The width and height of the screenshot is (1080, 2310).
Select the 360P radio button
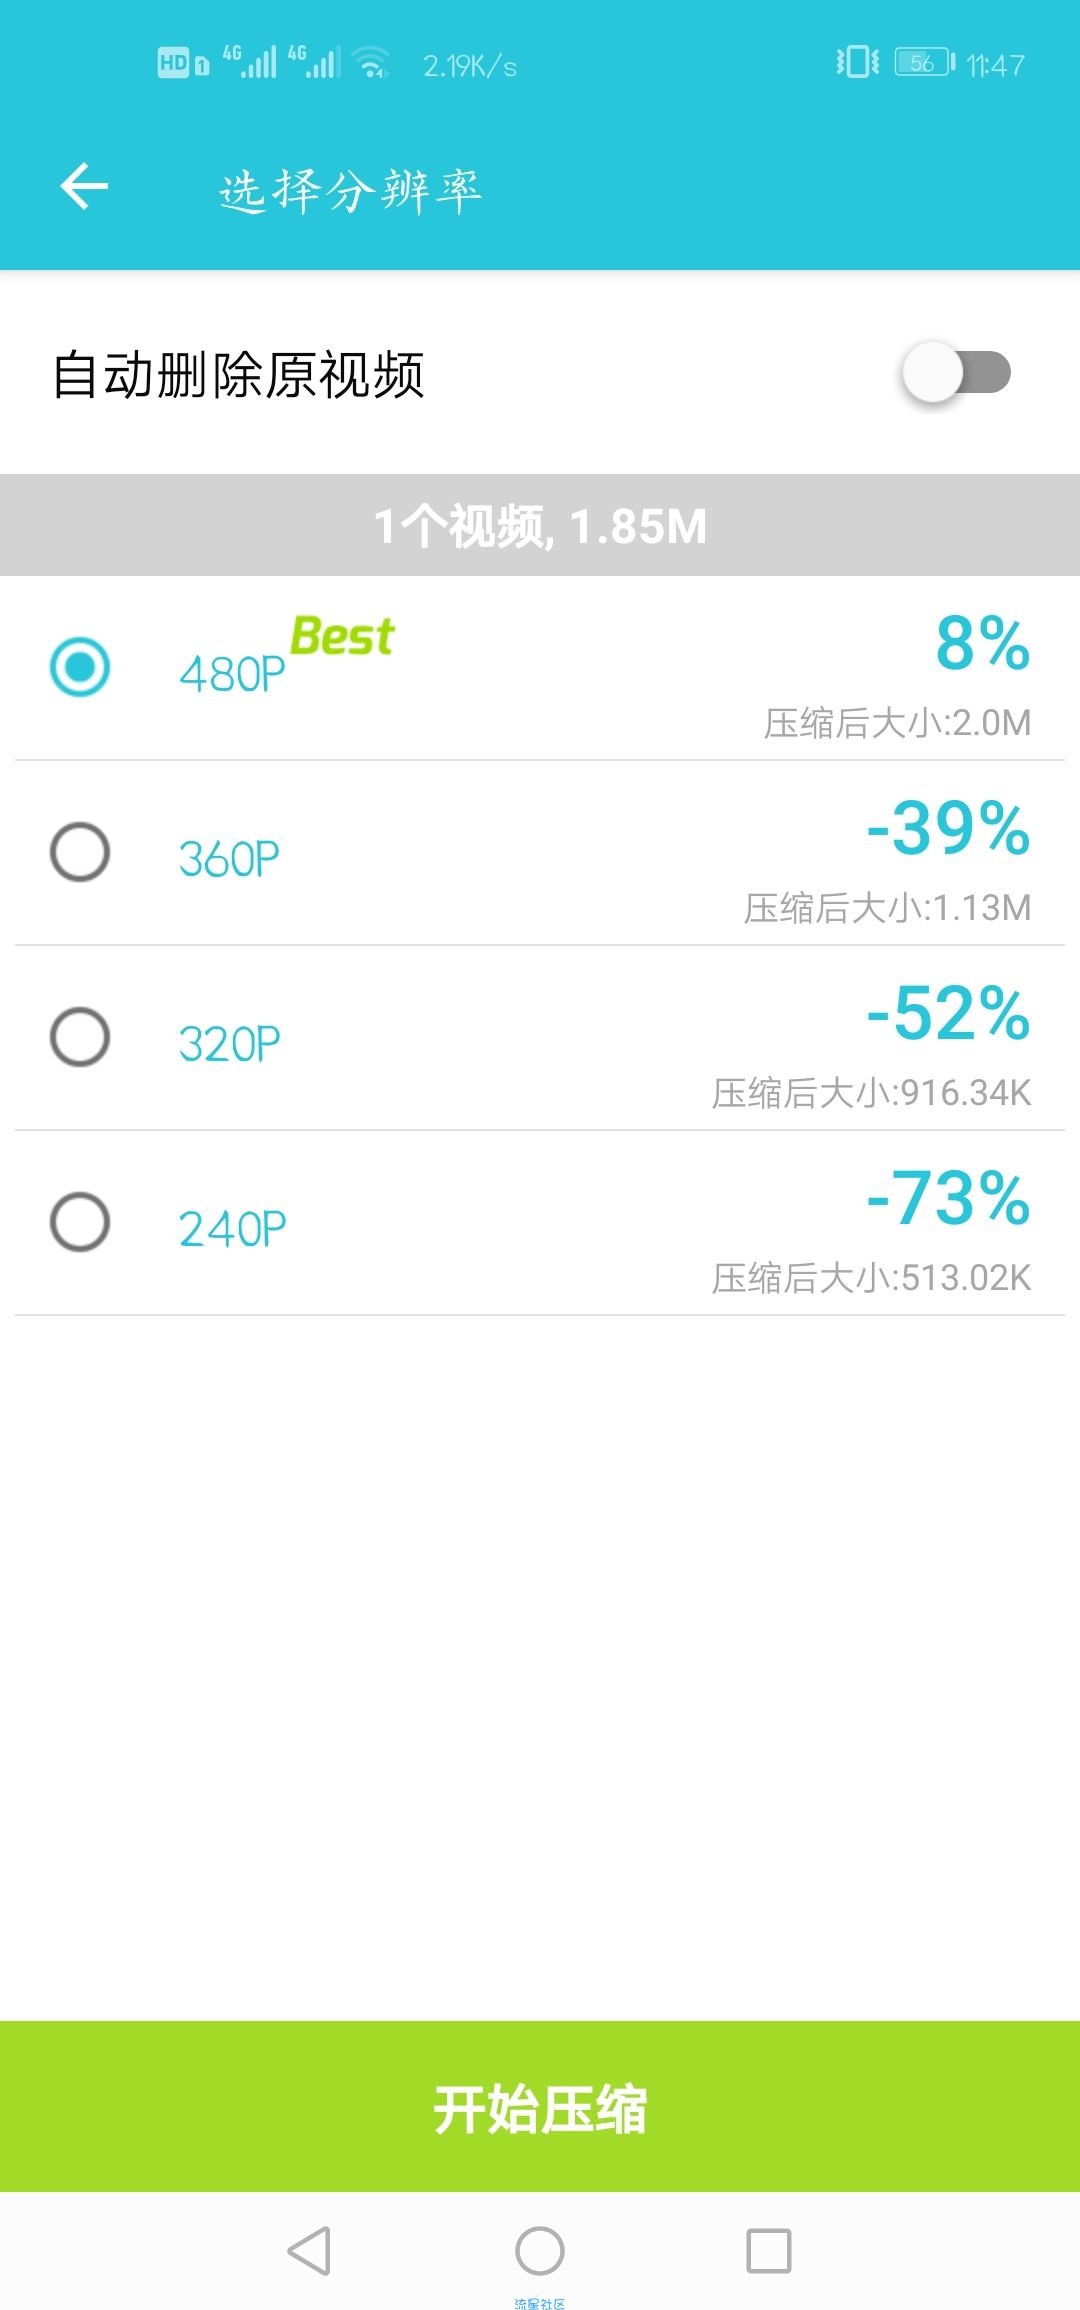(x=80, y=852)
